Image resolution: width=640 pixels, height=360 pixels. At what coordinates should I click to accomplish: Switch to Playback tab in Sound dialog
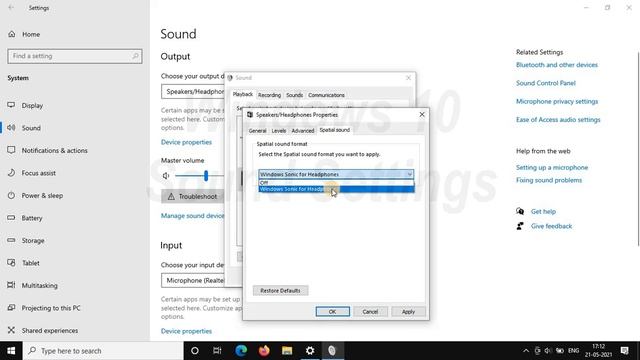coord(243,94)
